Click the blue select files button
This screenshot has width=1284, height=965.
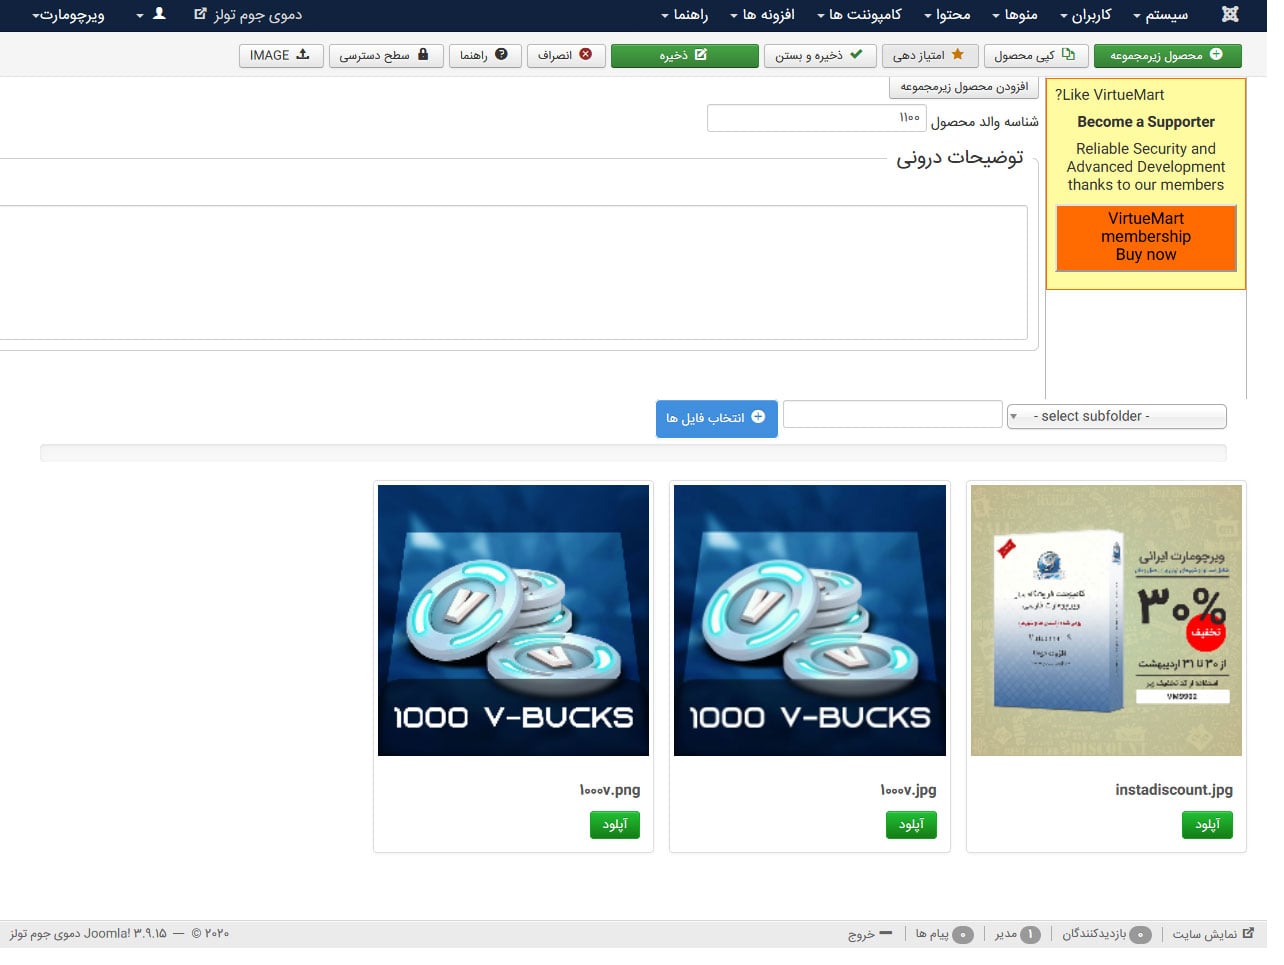[716, 418]
